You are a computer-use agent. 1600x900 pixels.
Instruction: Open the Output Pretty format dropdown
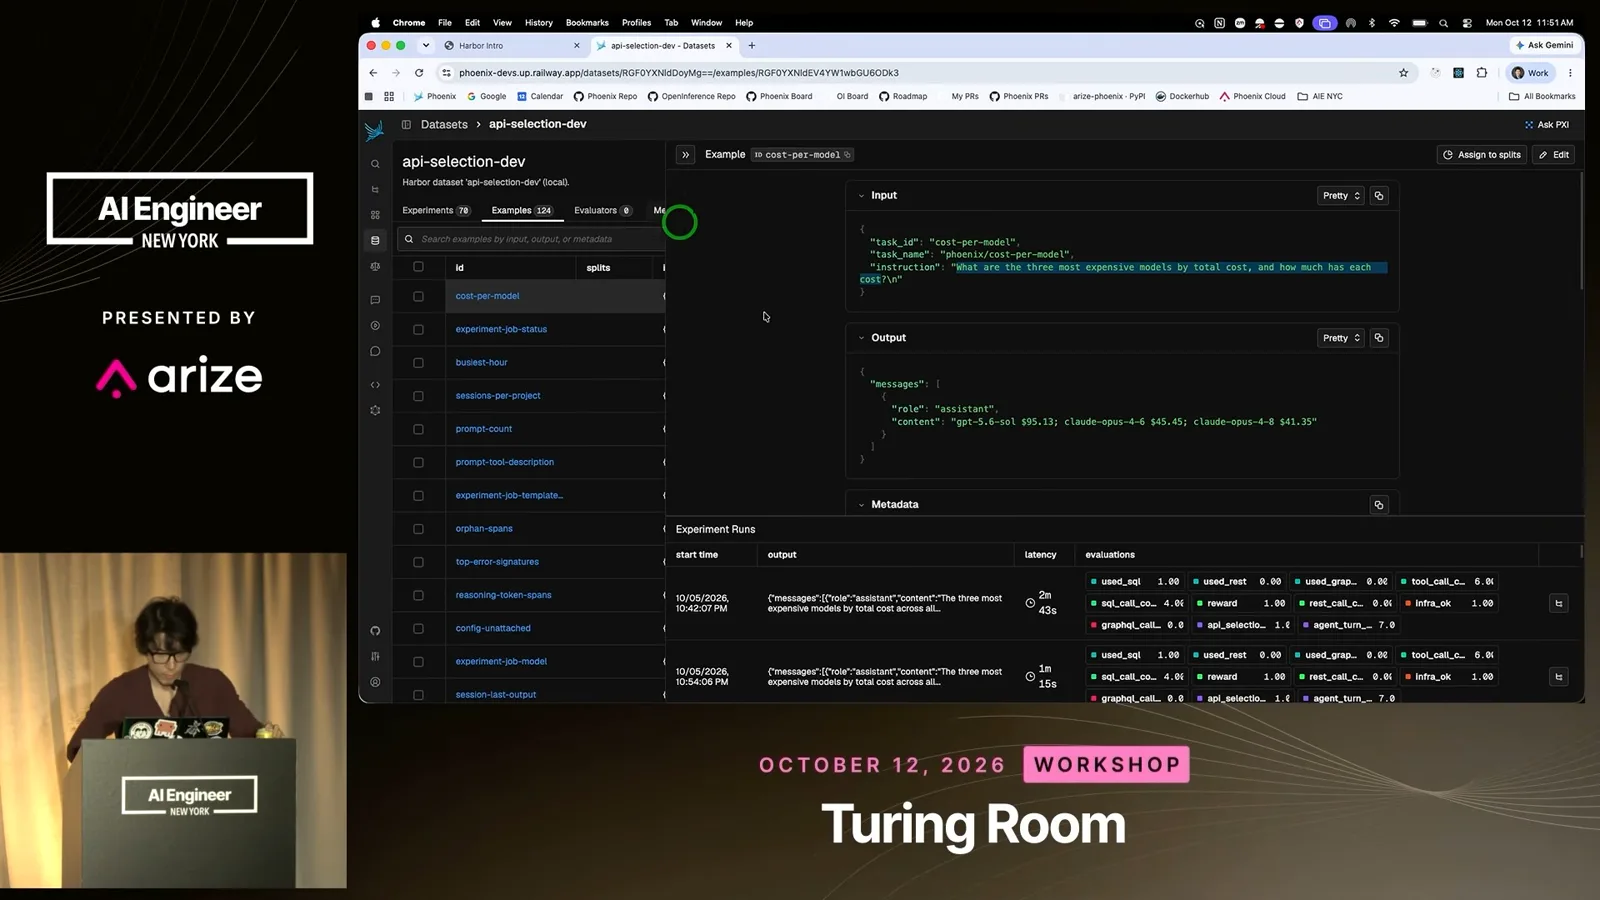tap(1341, 338)
